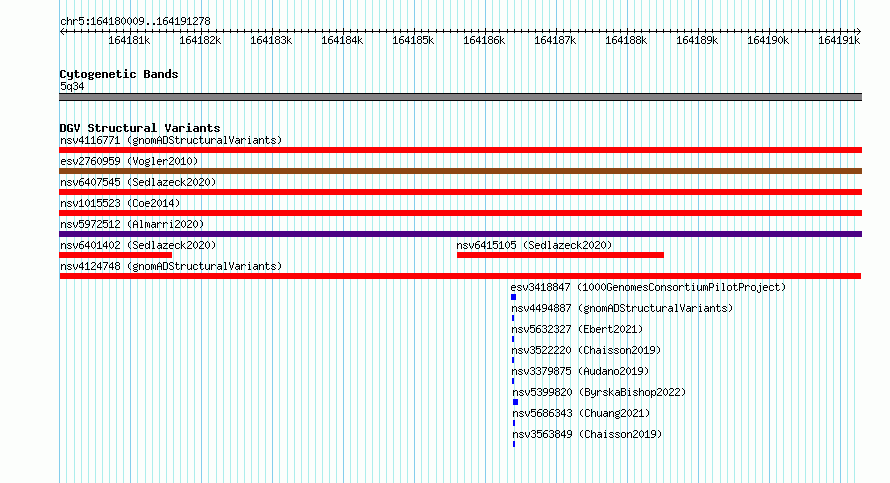The height and width of the screenshot is (483, 890).
Task: Open the nsv4124748 gnomAD variant label
Action: tap(171, 266)
